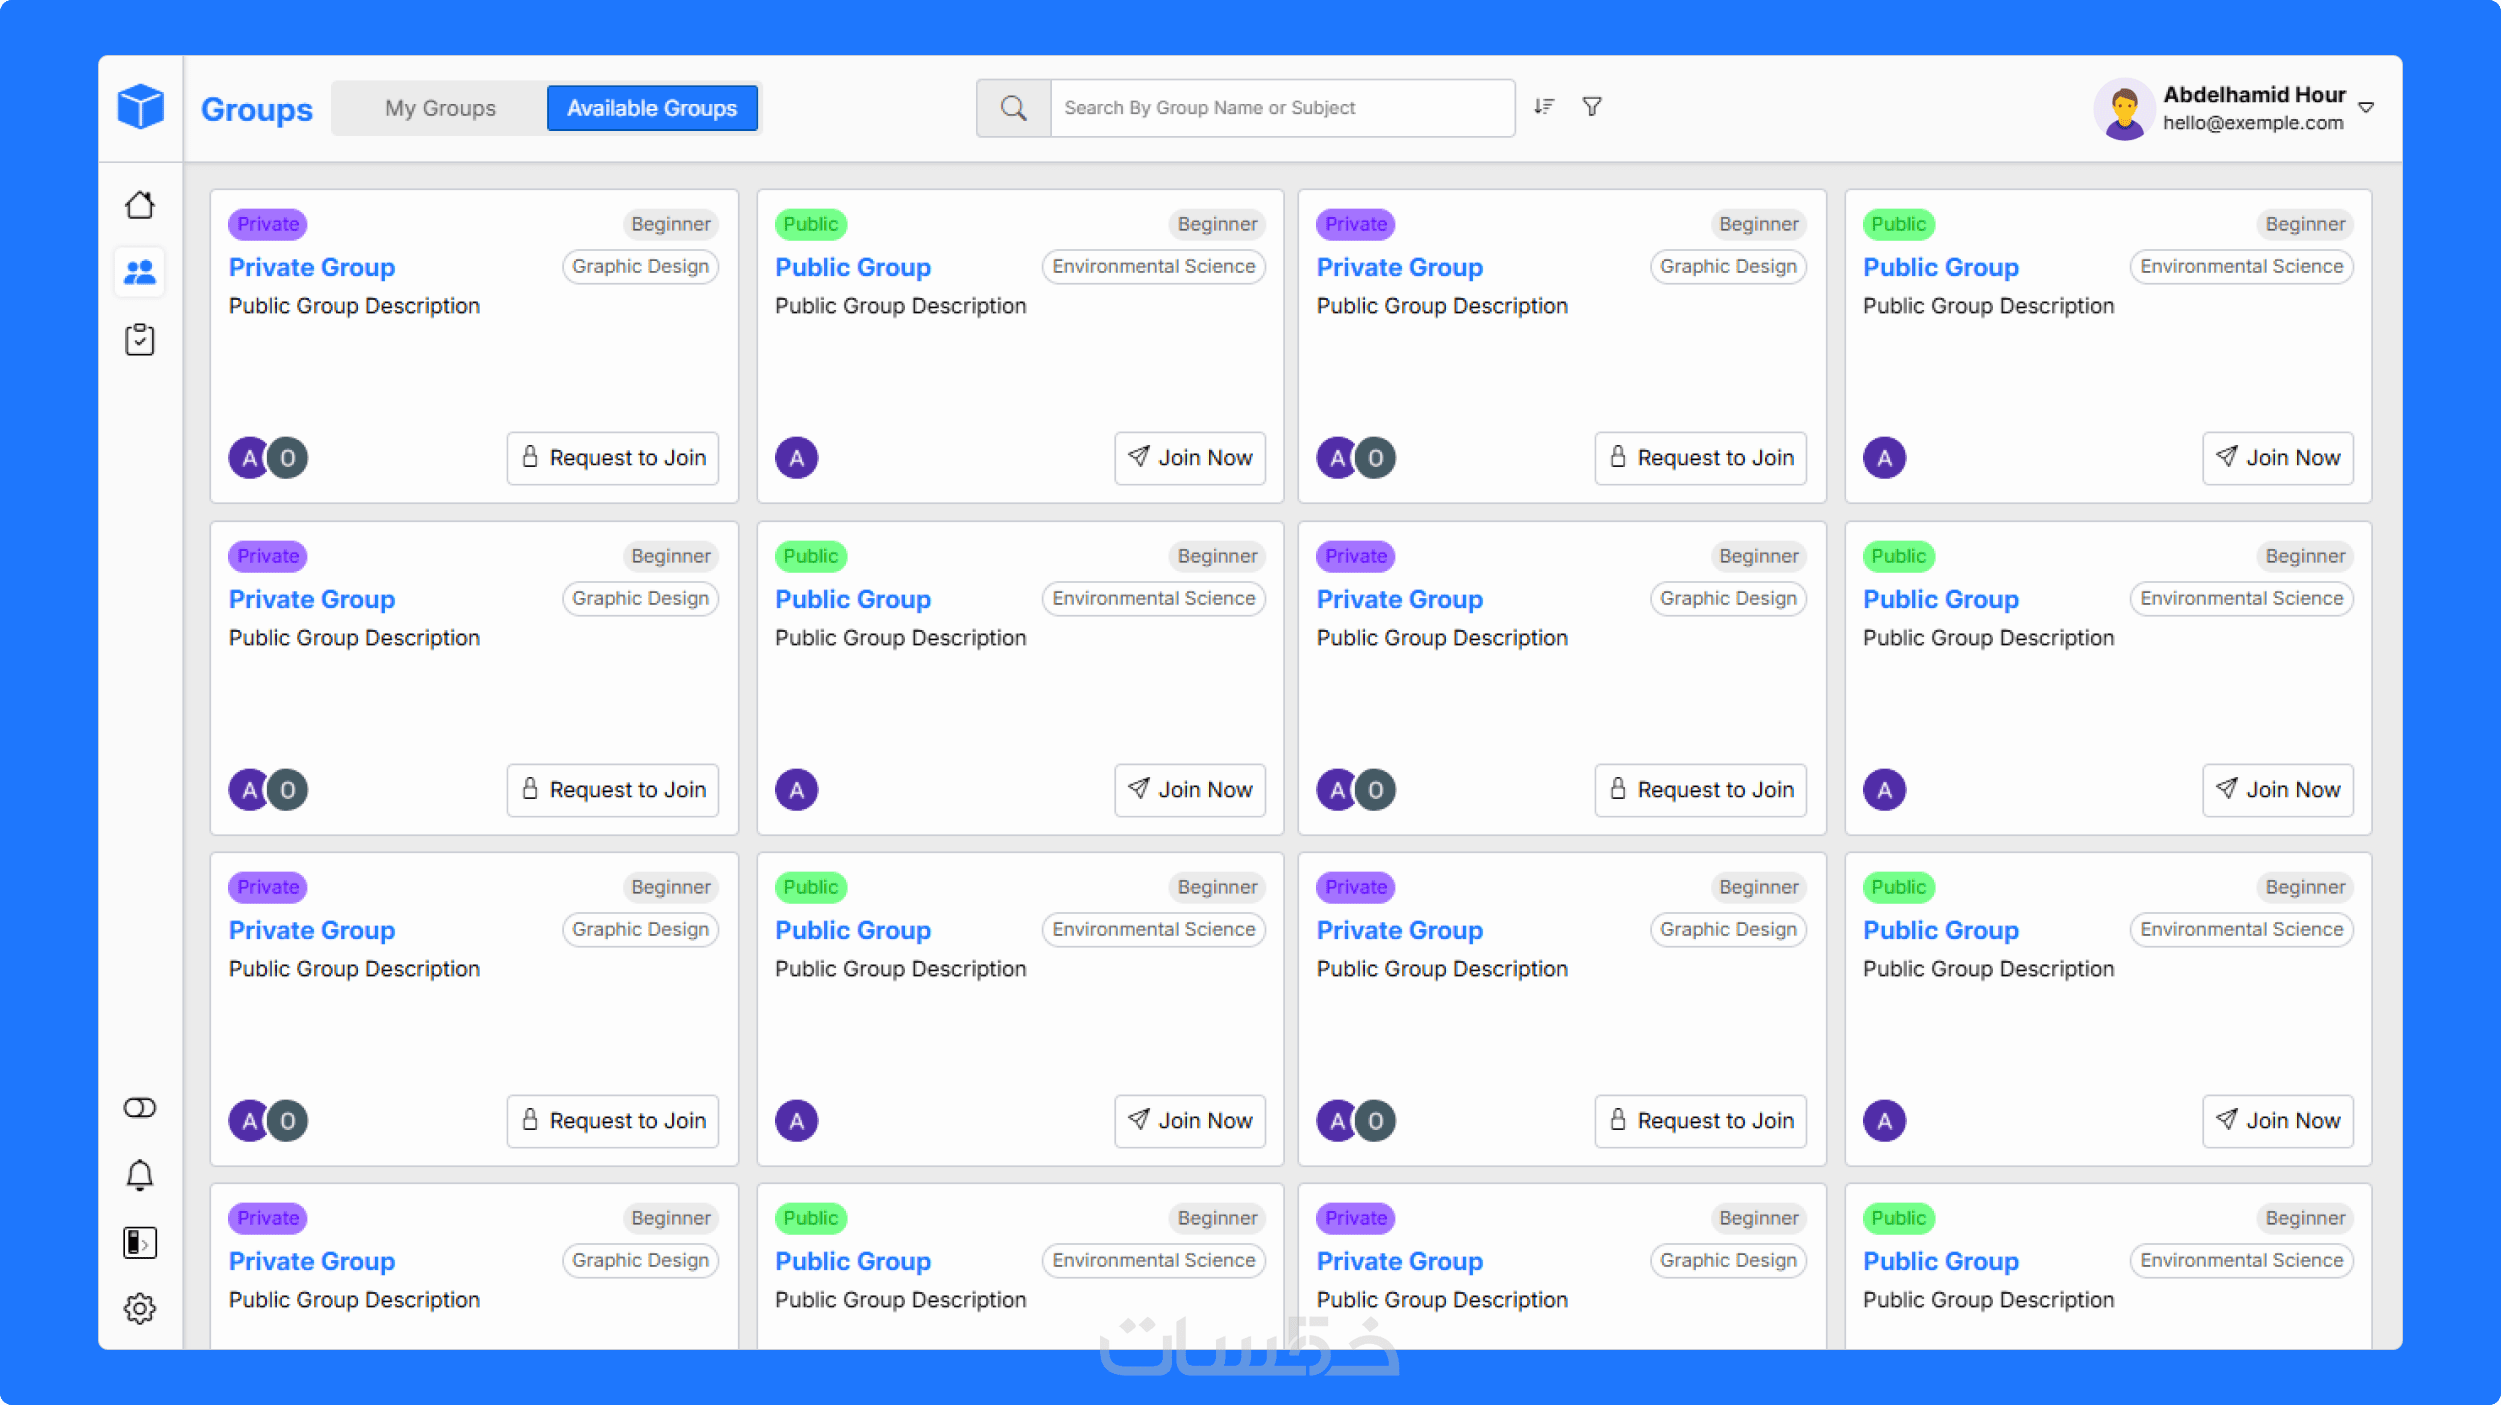
Task: Switch to the My Groups tab
Action: 440,108
